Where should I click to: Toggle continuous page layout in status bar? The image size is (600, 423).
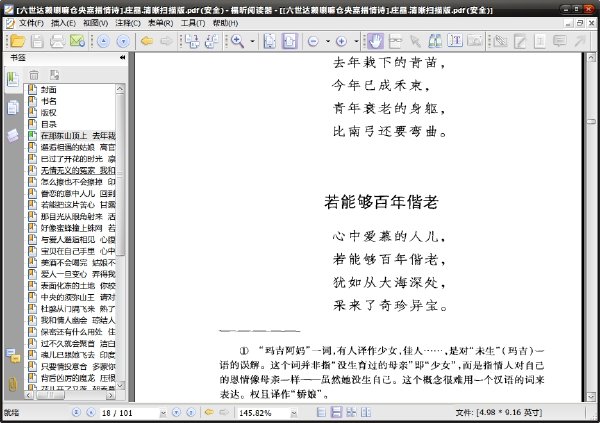(x=336, y=412)
